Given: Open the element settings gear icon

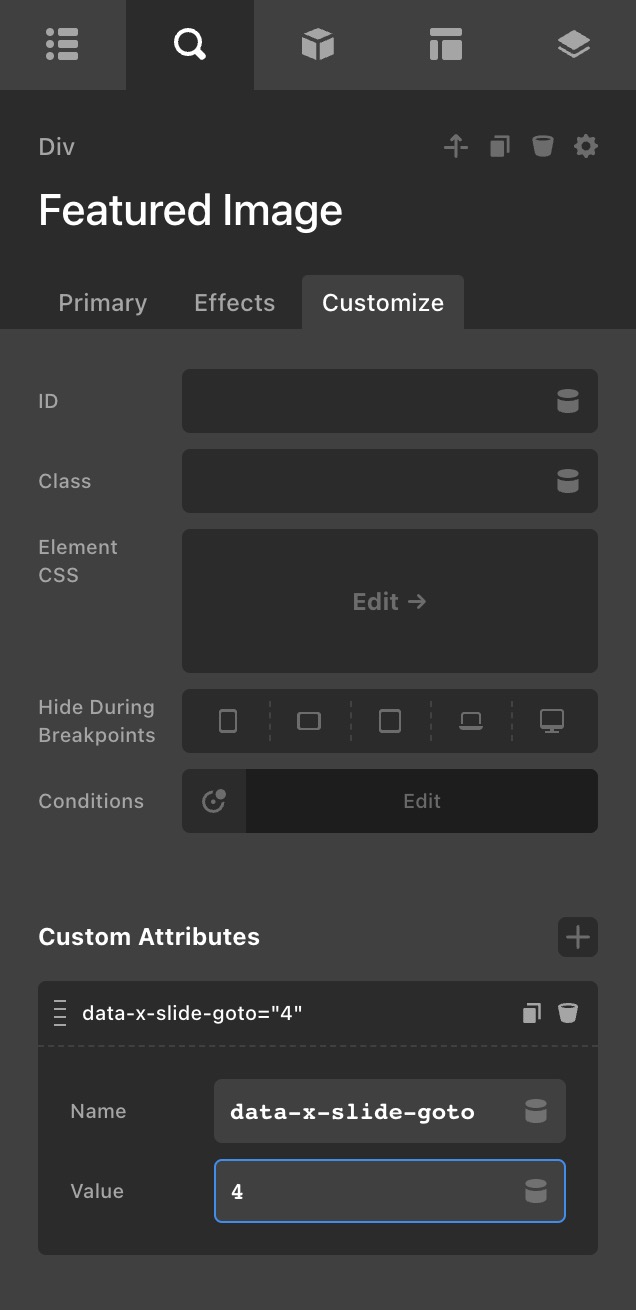Looking at the screenshot, I should (x=586, y=147).
